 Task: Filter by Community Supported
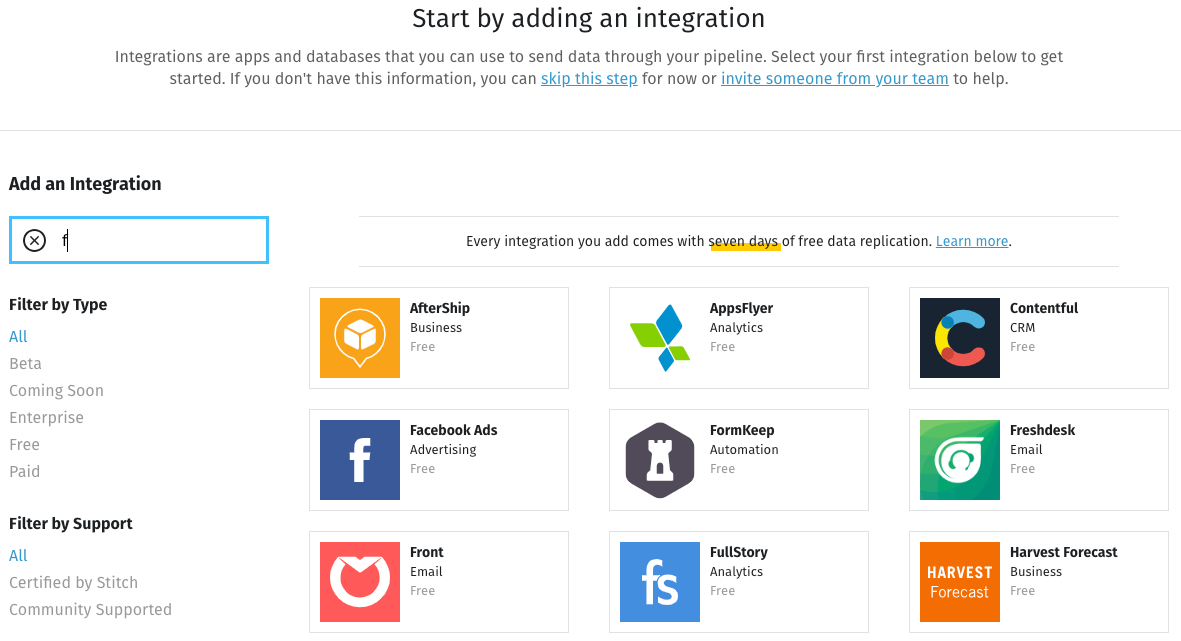tap(90, 609)
